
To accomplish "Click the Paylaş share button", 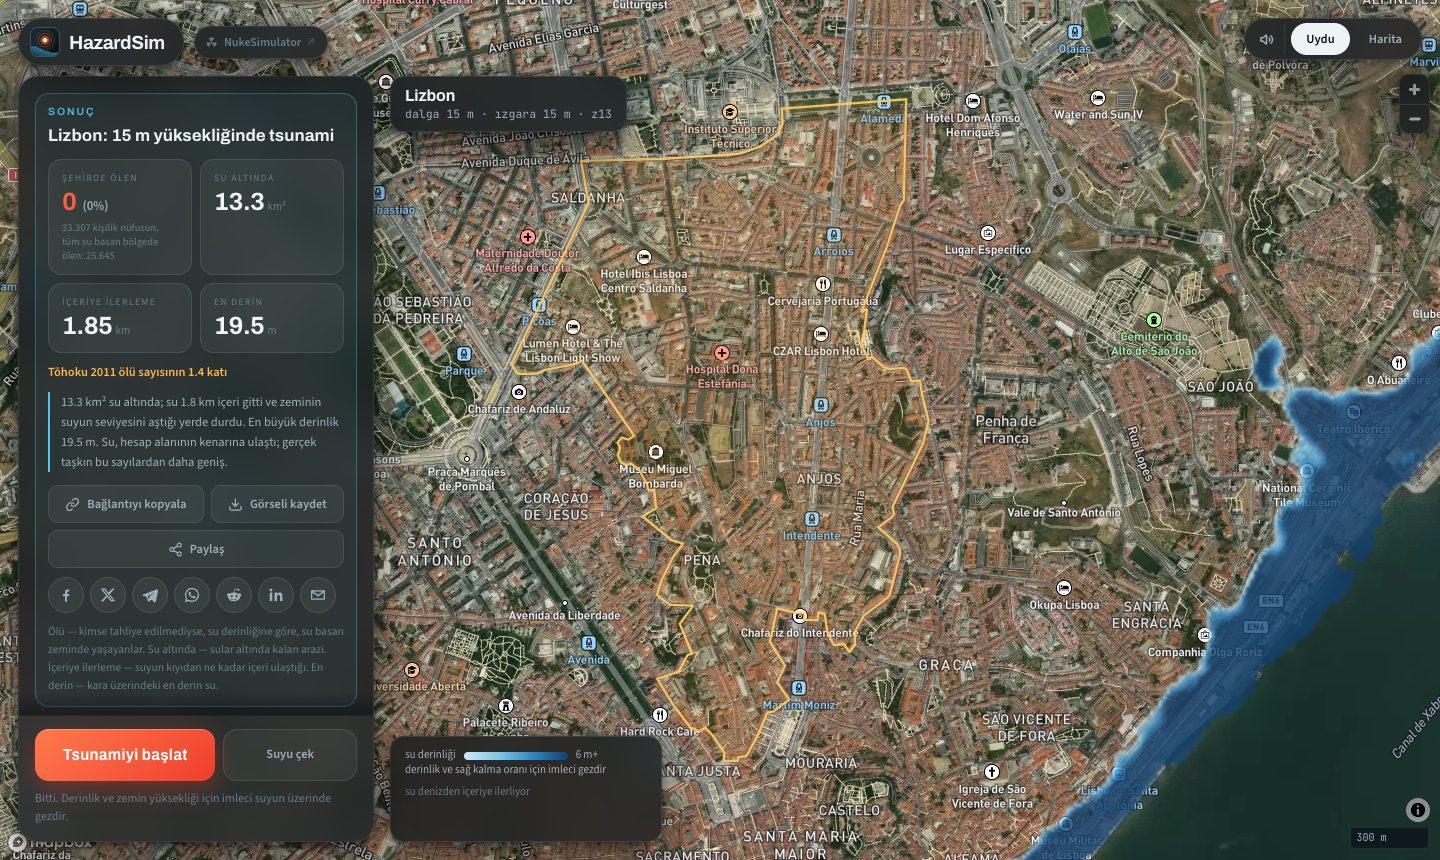I will 196,549.
